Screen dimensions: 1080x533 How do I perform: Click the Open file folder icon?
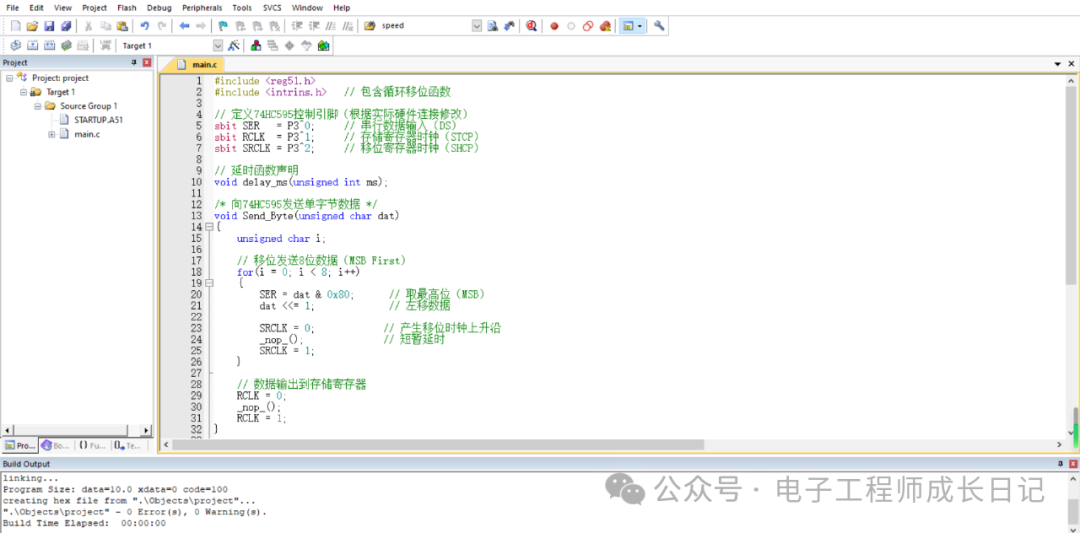click(x=32, y=26)
